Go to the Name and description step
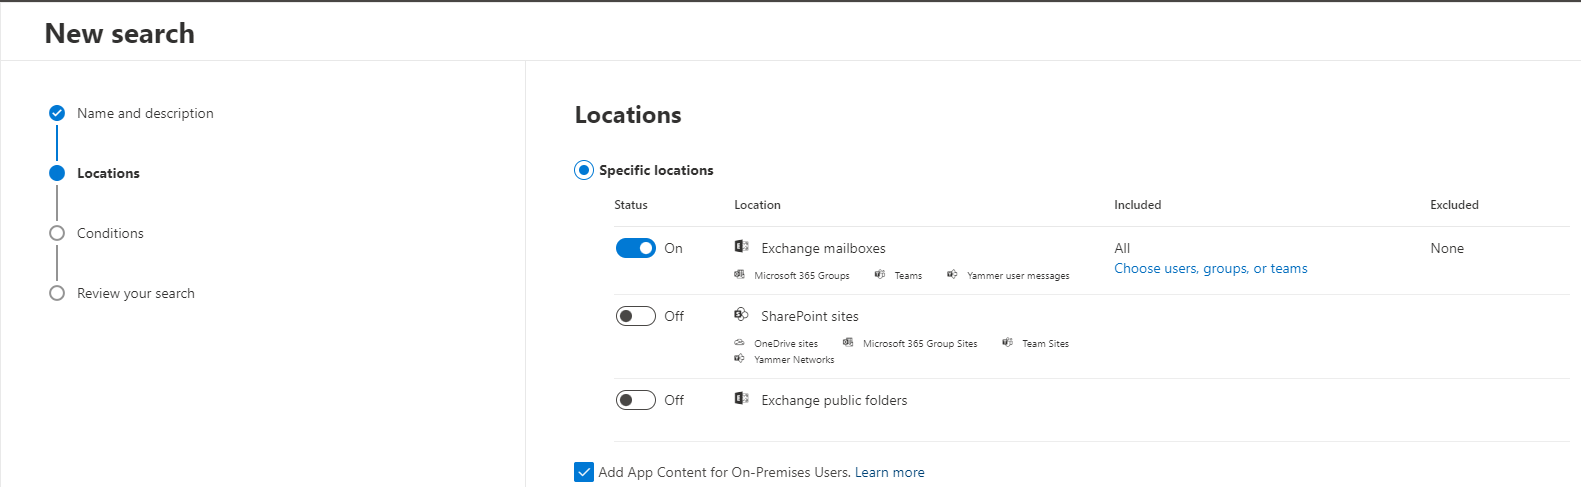1581x487 pixels. point(145,113)
